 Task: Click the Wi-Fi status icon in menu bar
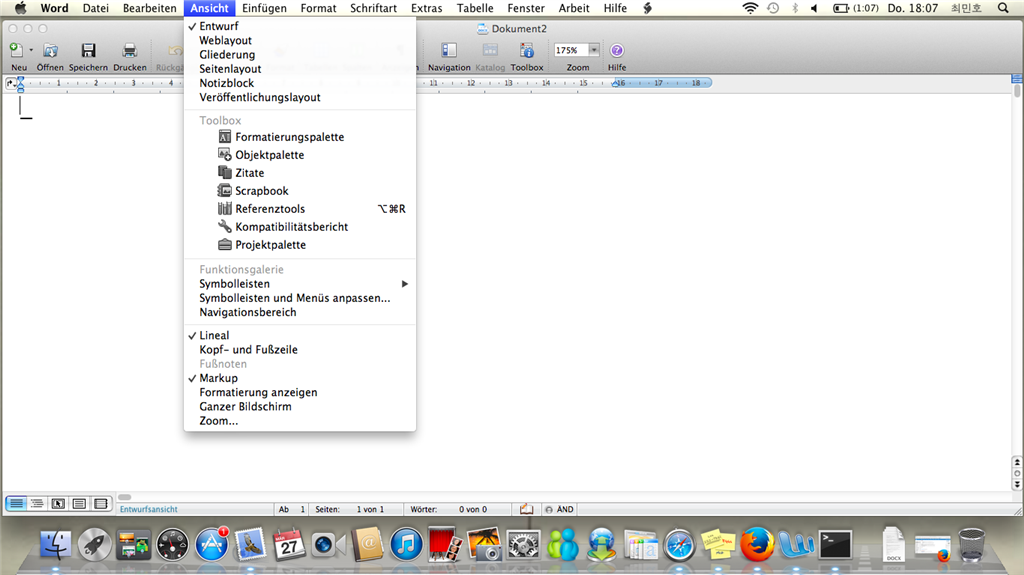(750, 8)
